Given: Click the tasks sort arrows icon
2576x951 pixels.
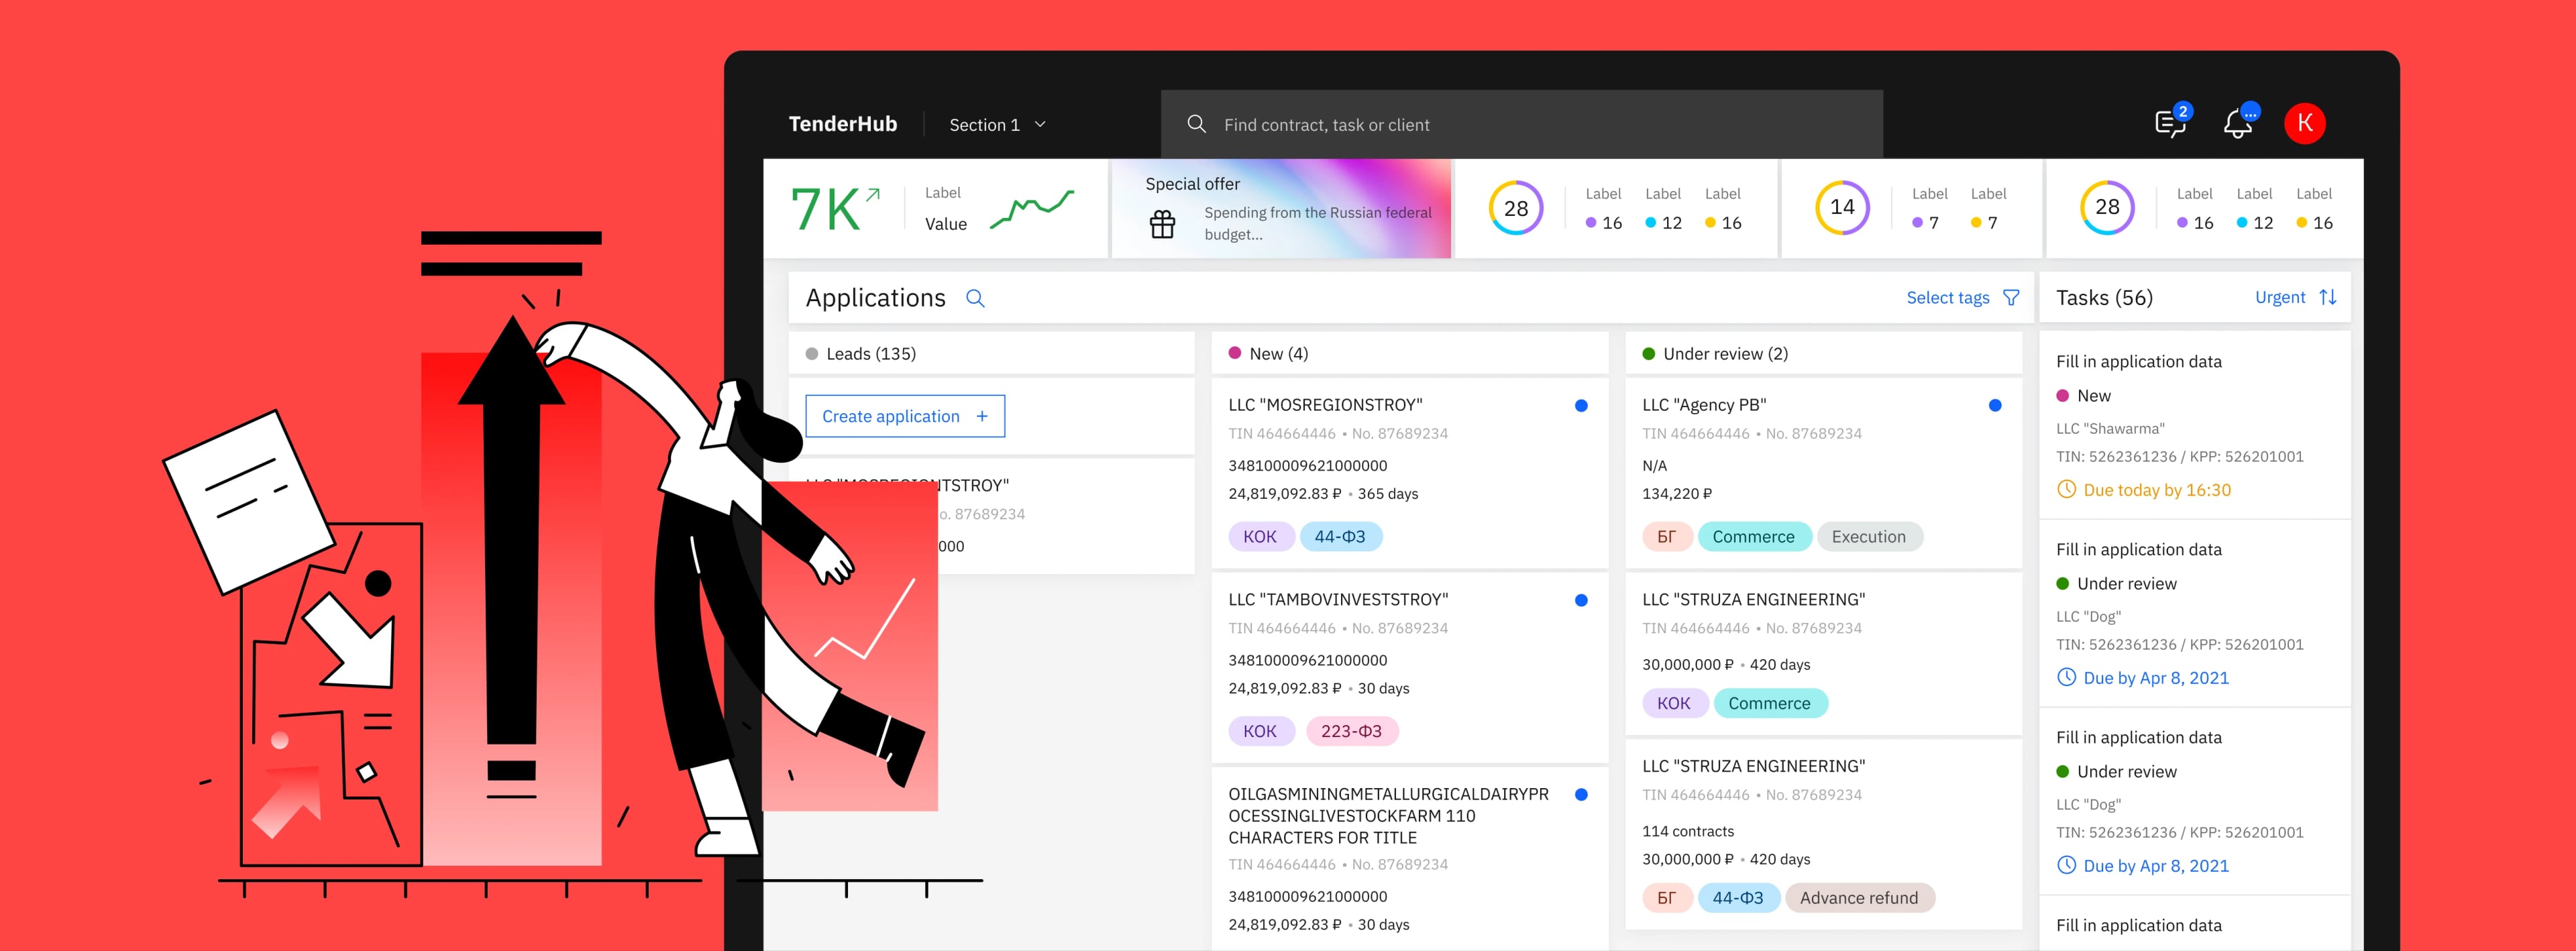Looking at the screenshot, I should click(2328, 297).
